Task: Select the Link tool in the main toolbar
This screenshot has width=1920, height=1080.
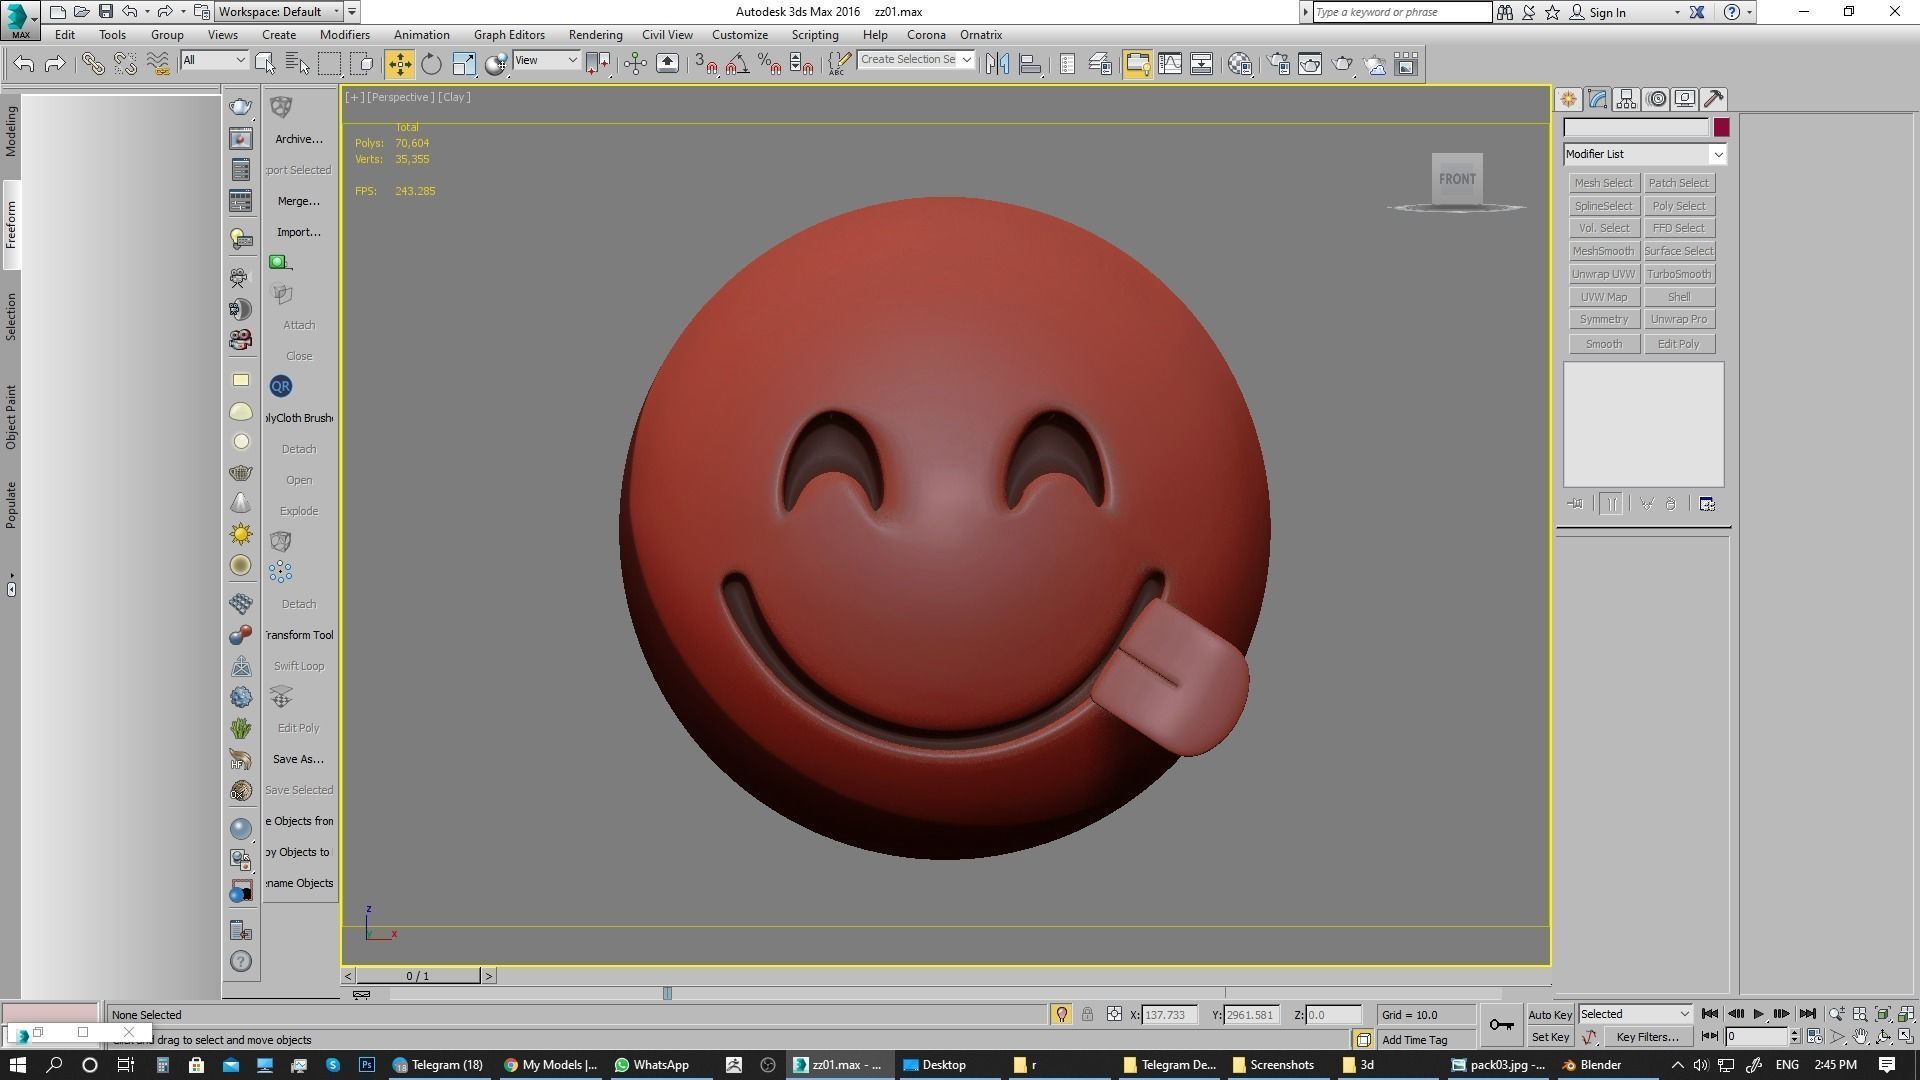Action: (x=93, y=64)
